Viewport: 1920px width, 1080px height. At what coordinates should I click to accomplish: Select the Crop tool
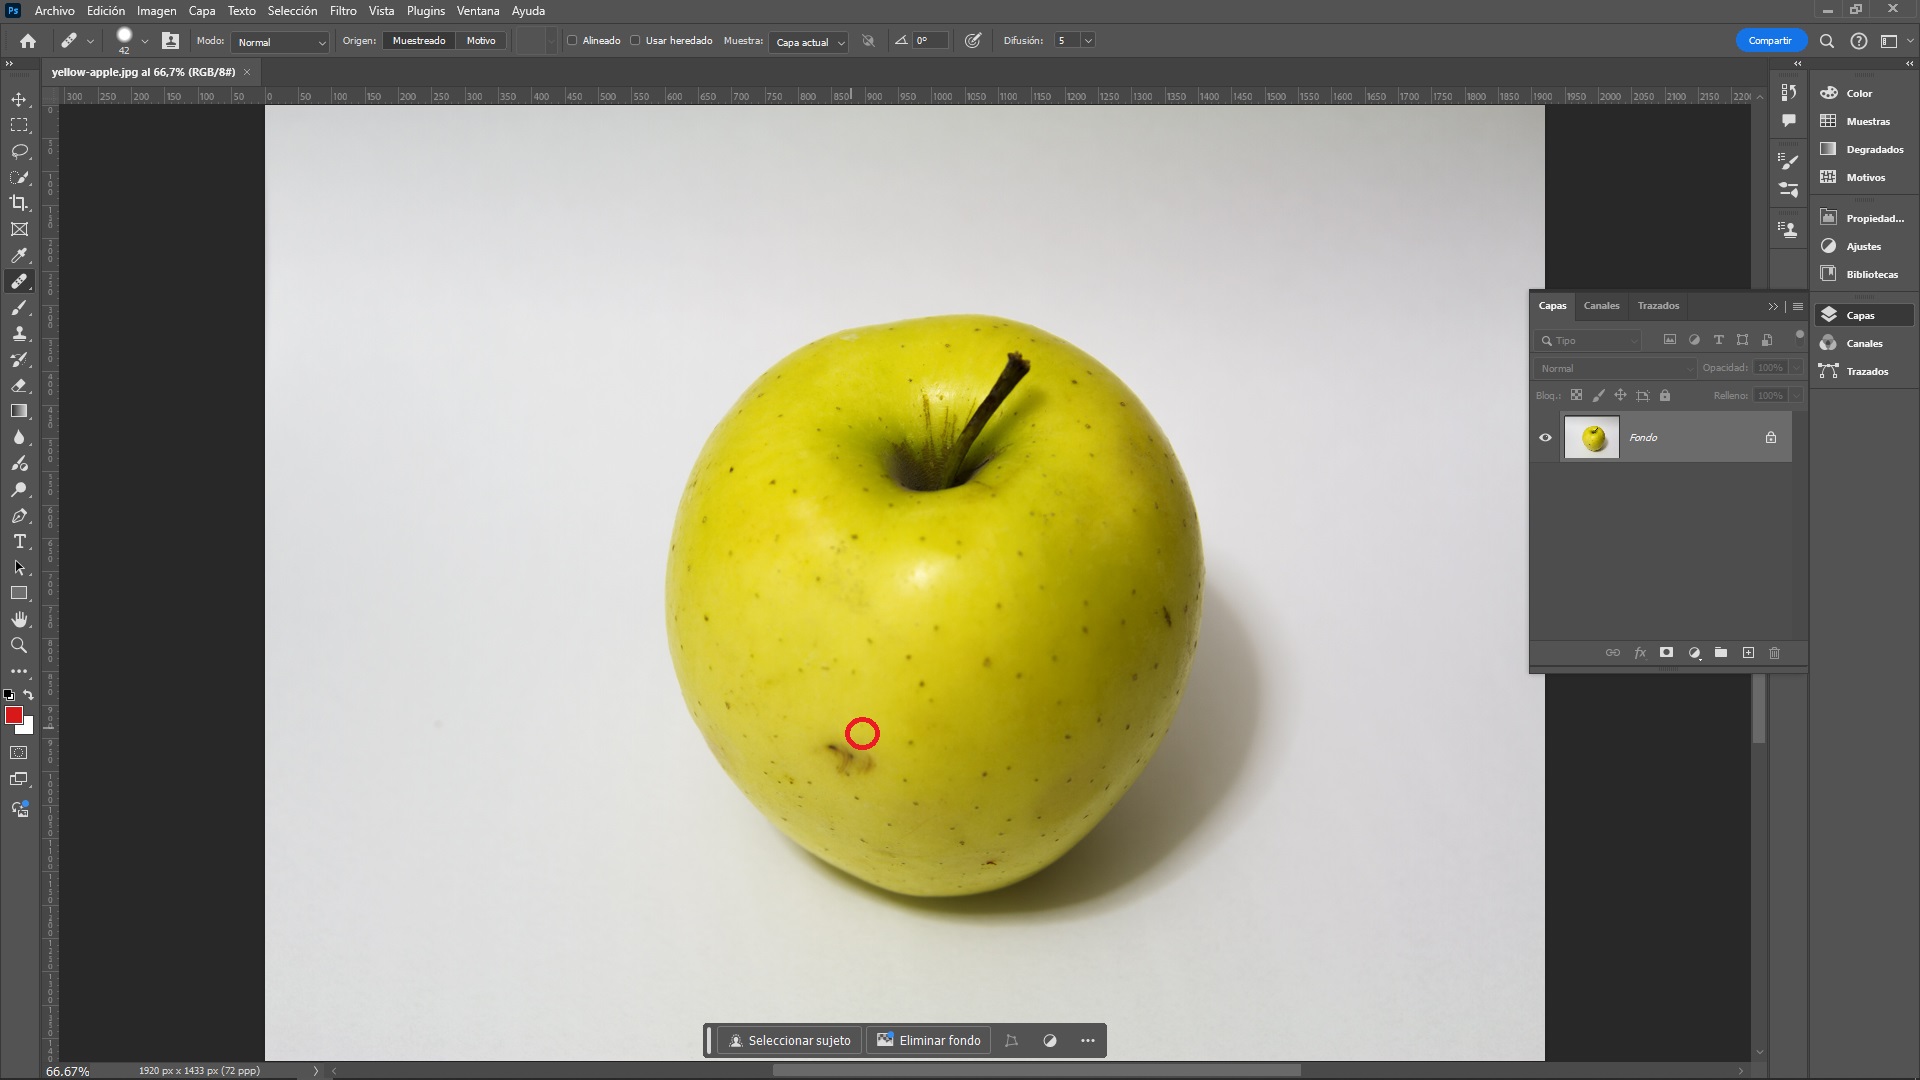pyautogui.click(x=19, y=203)
